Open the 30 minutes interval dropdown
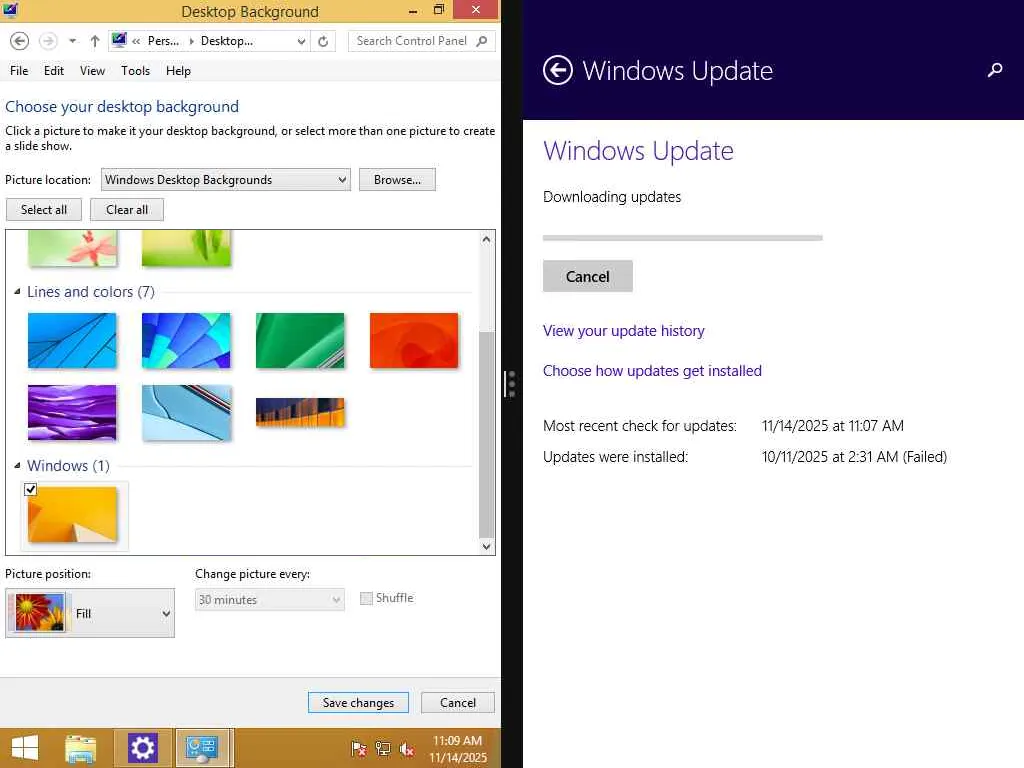The image size is (1024, 768). 269,600
